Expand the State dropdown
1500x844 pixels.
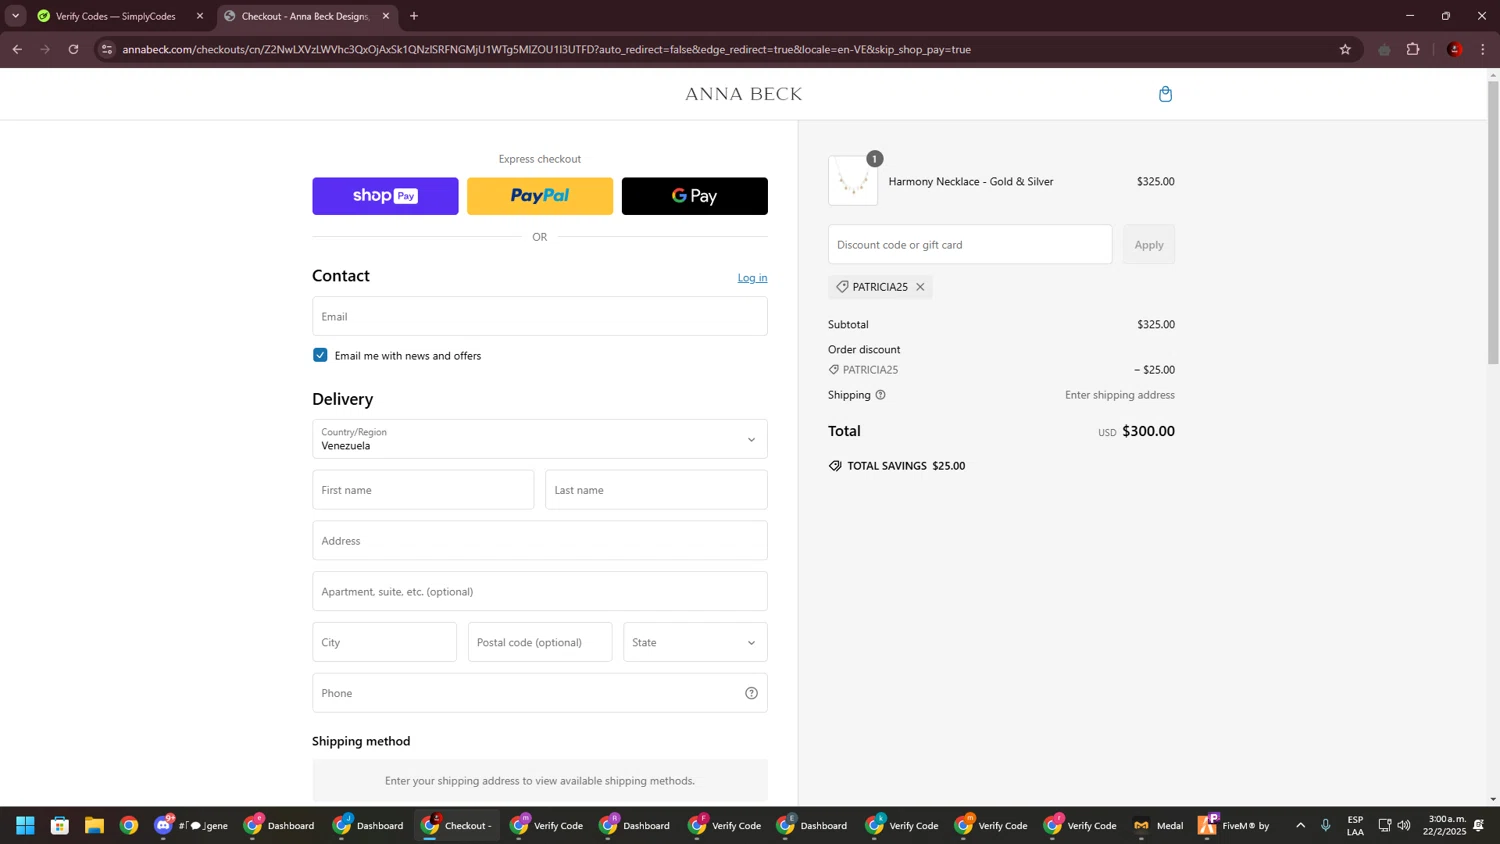click(x=695, y=642)
